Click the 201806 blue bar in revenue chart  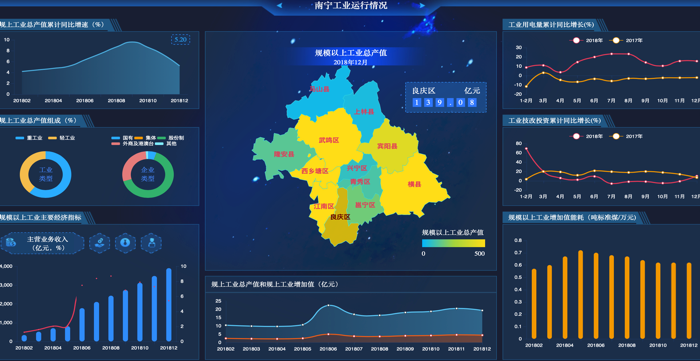(82, 325)
